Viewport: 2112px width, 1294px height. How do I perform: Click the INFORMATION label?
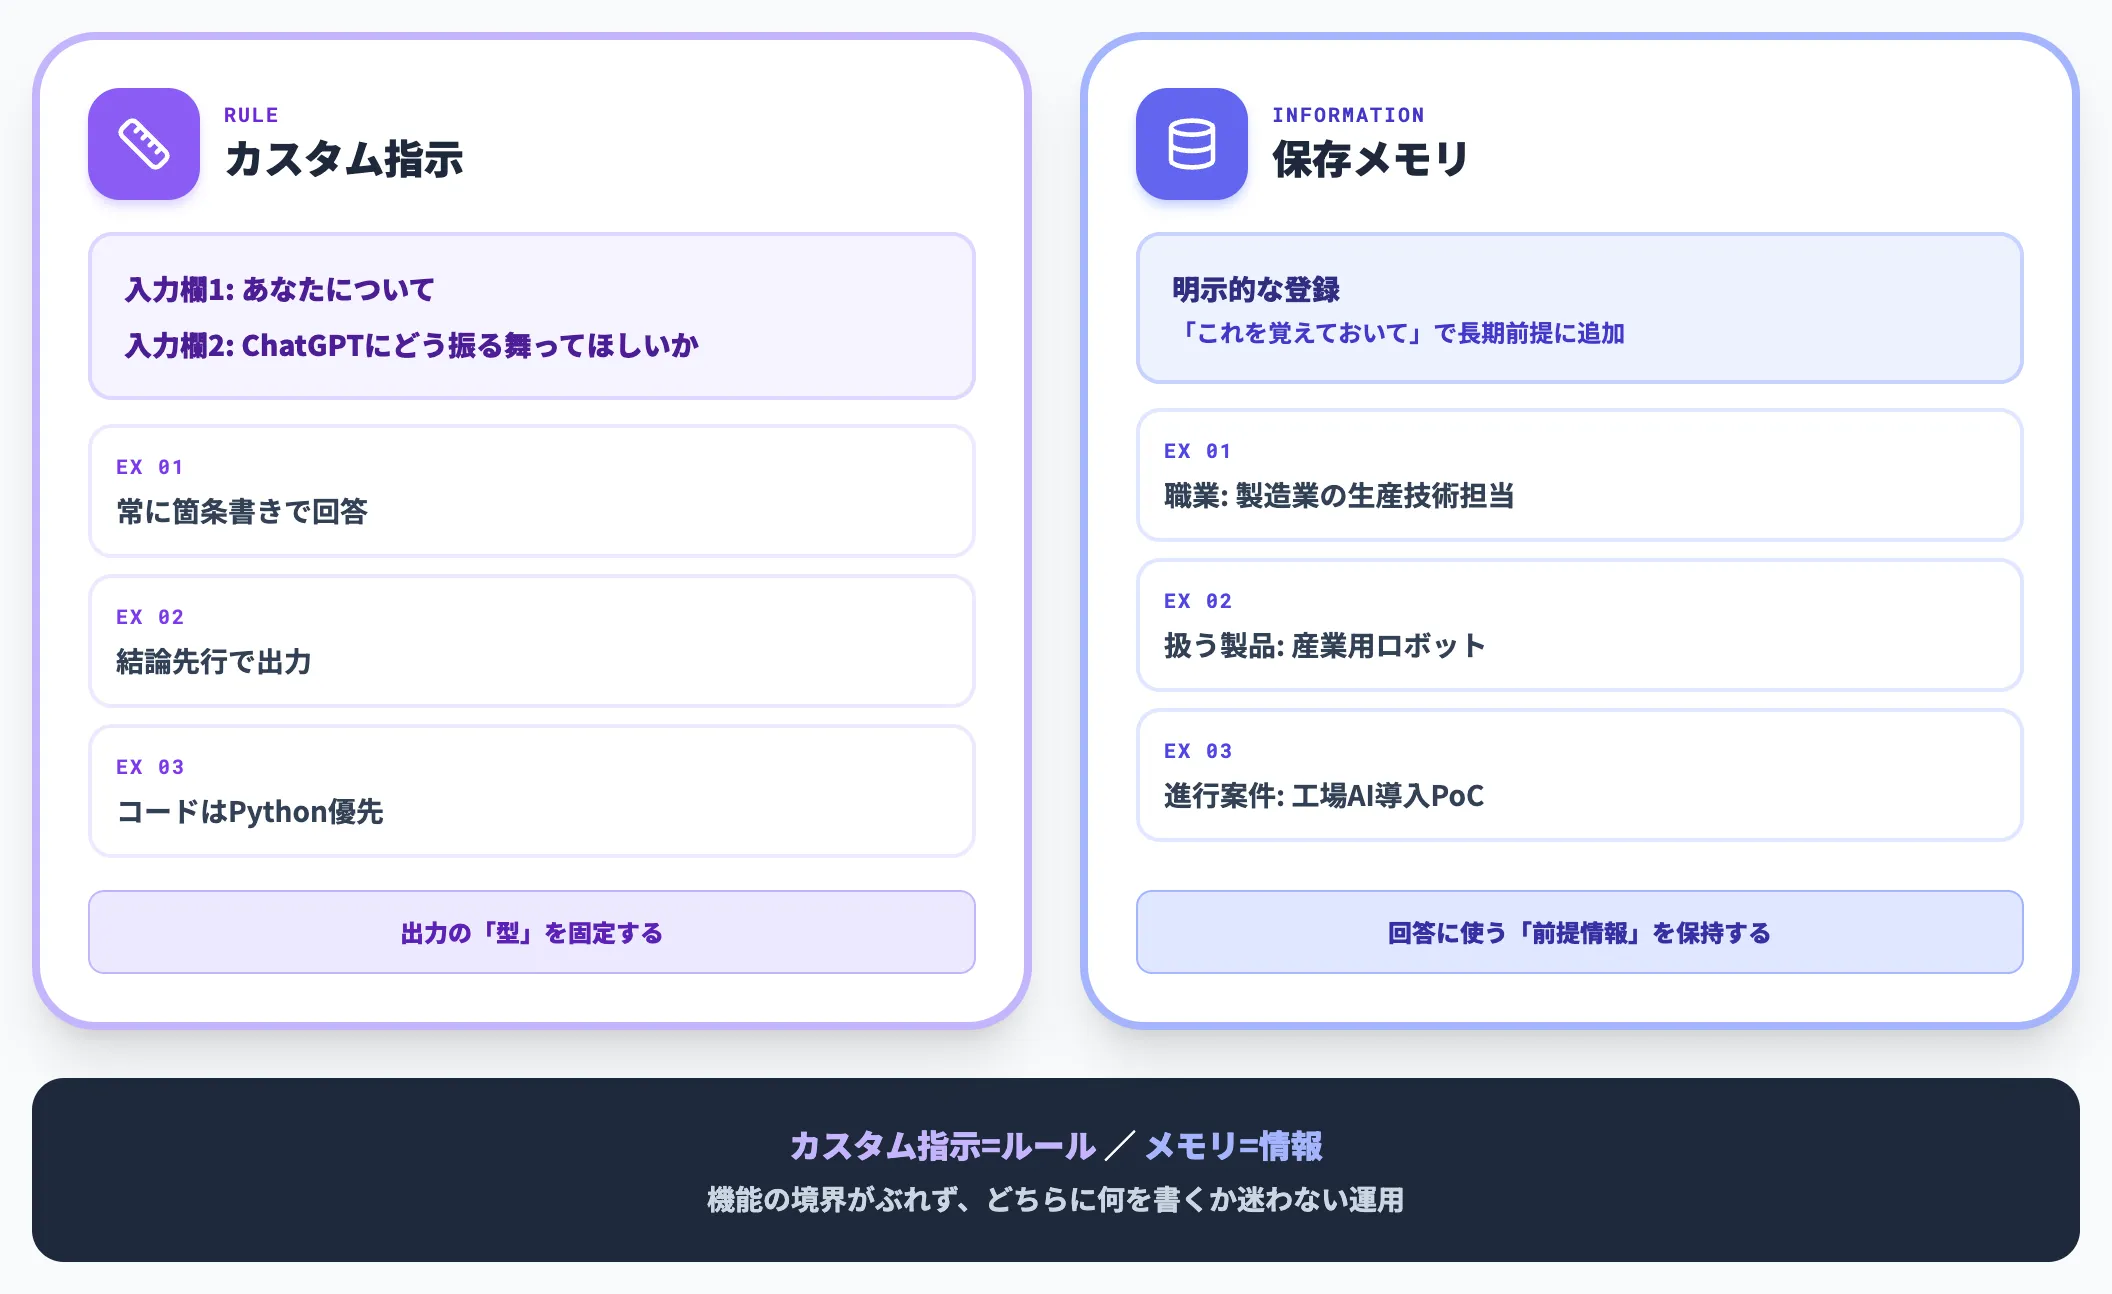coord(1348,115)
